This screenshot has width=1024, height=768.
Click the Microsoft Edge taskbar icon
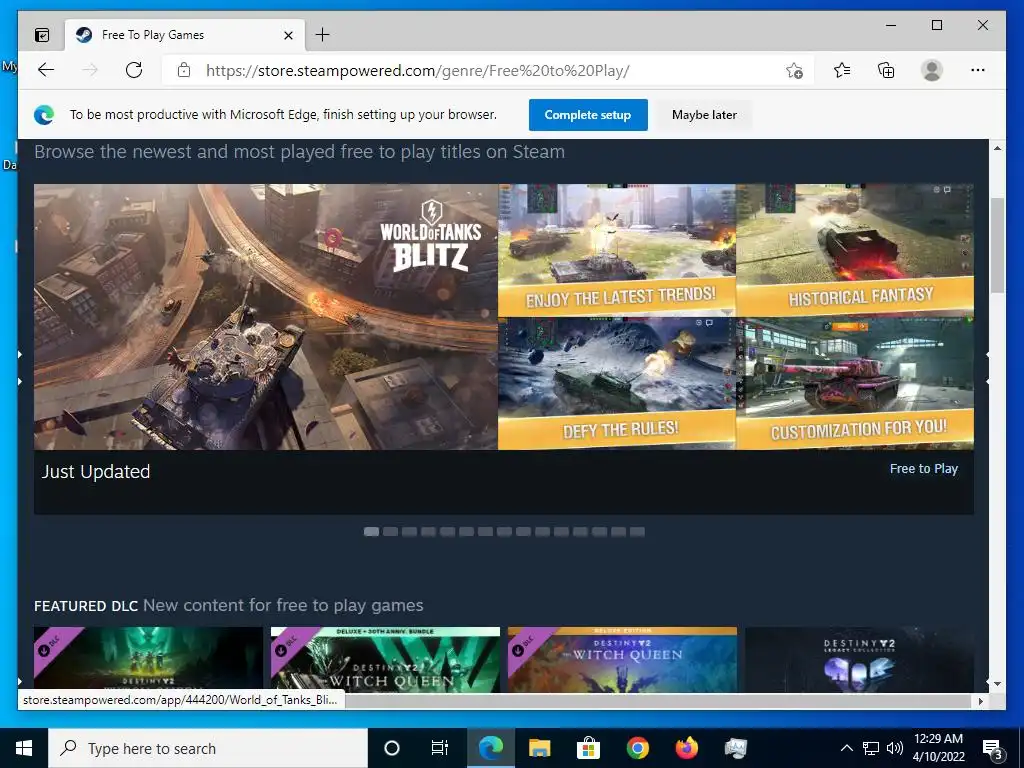(490, 748)
